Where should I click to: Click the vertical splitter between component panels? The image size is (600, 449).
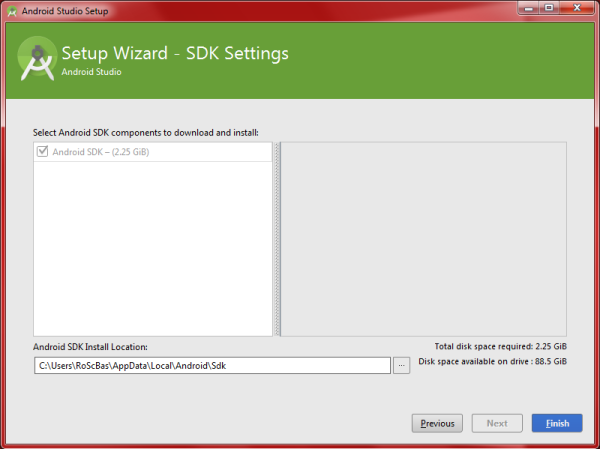277,239
